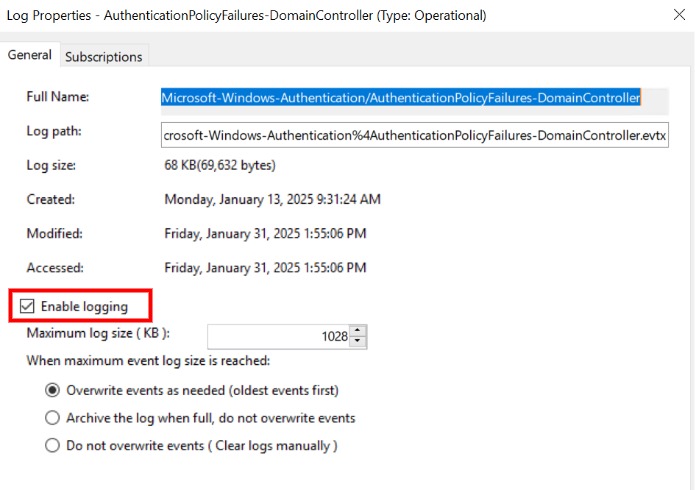Switch to the Subscriptions tab
695x490 pixels.
pyautogui.click(x=103, y=57)
